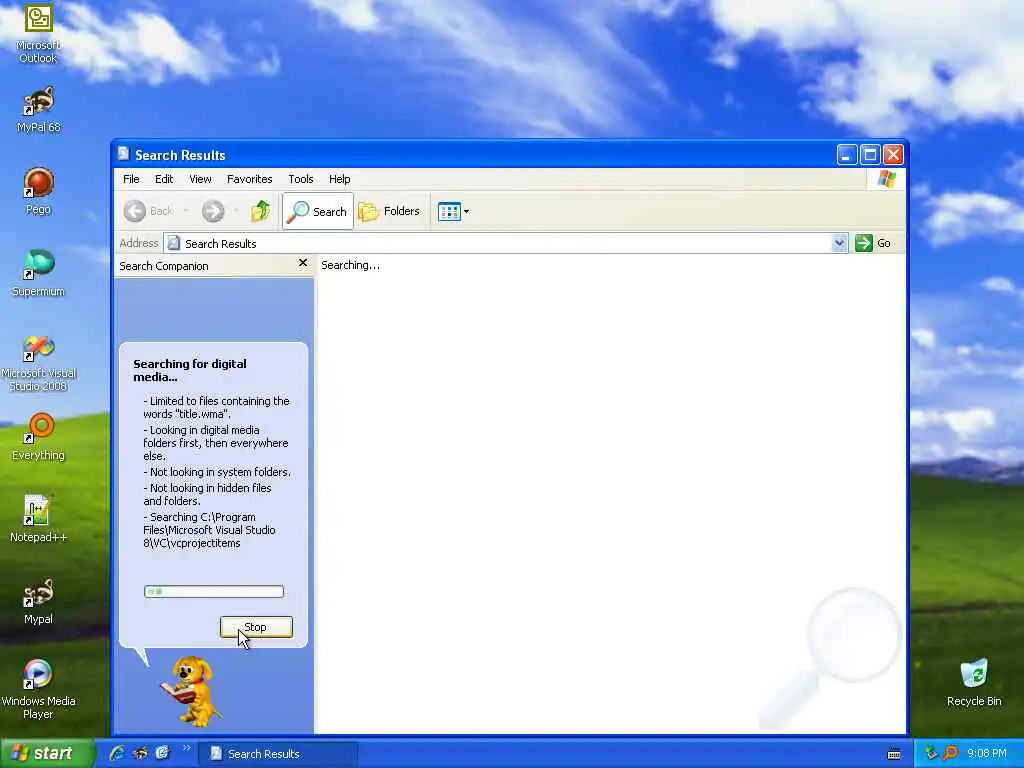
Task: Stop the current search
Action: [256, 627]
